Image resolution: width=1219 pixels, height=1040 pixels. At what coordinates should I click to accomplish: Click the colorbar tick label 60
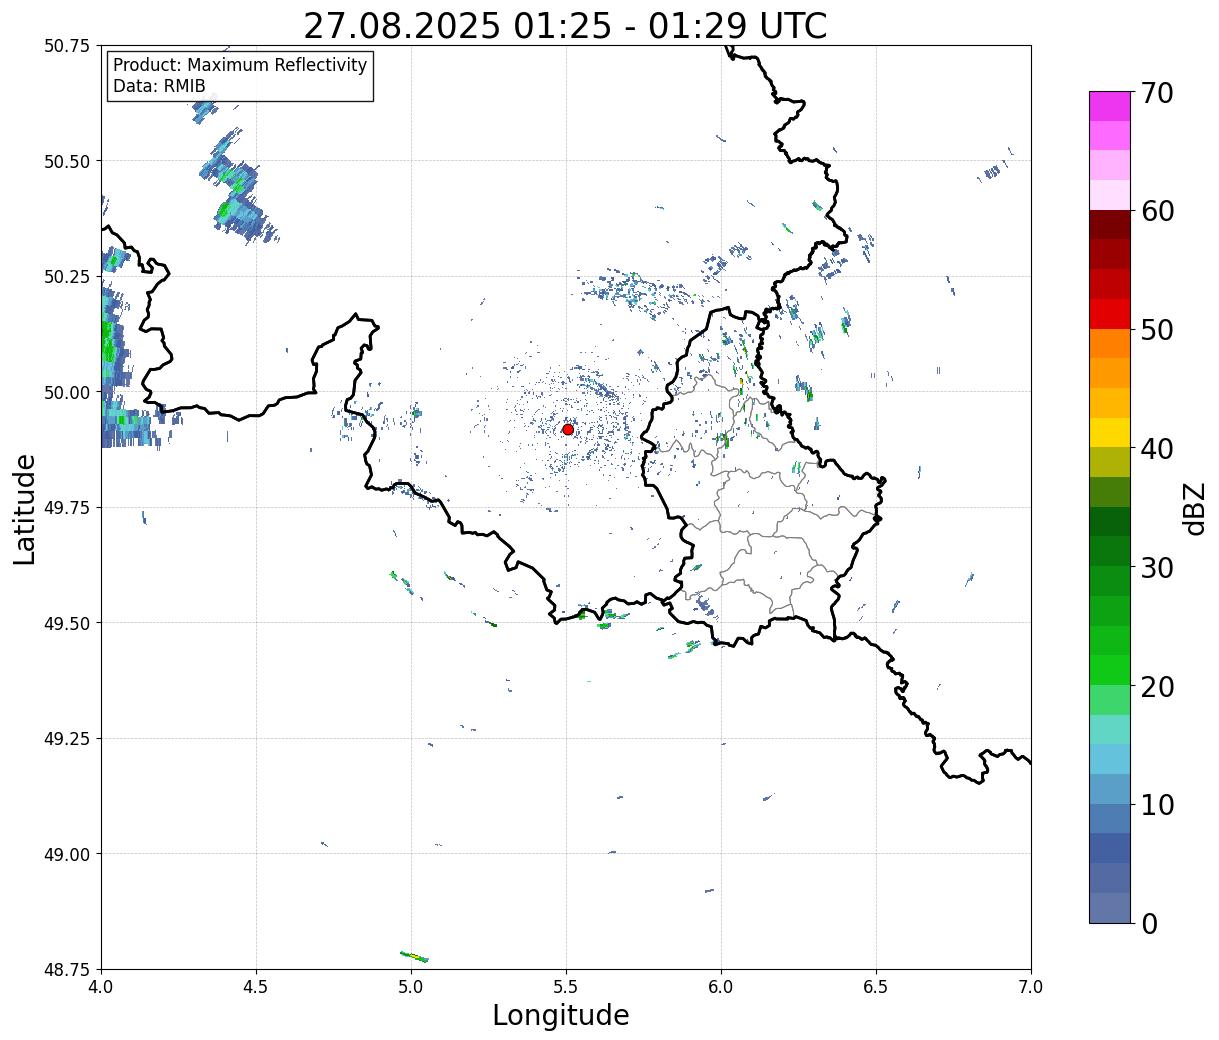click(x=1156, y=211)
